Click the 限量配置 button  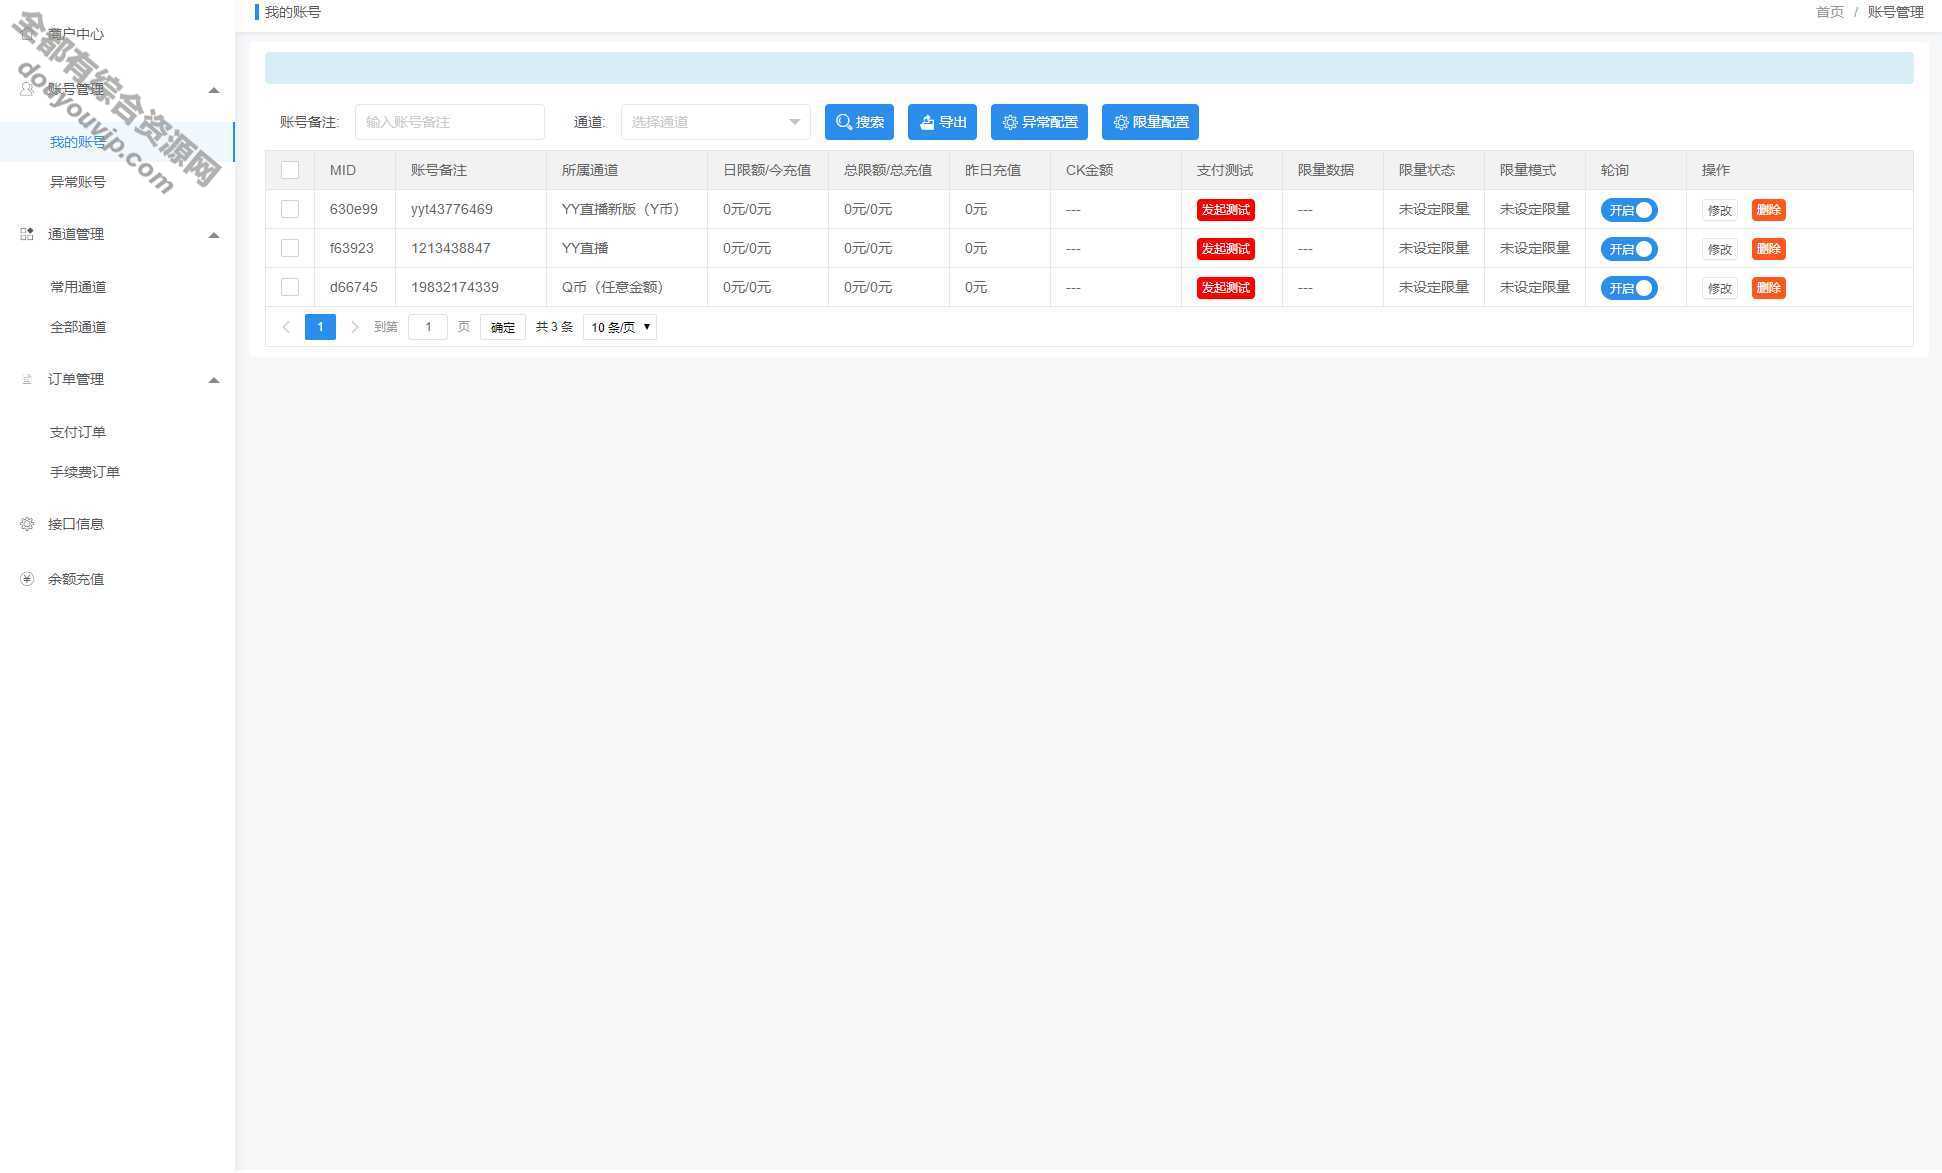(1150, 122)
